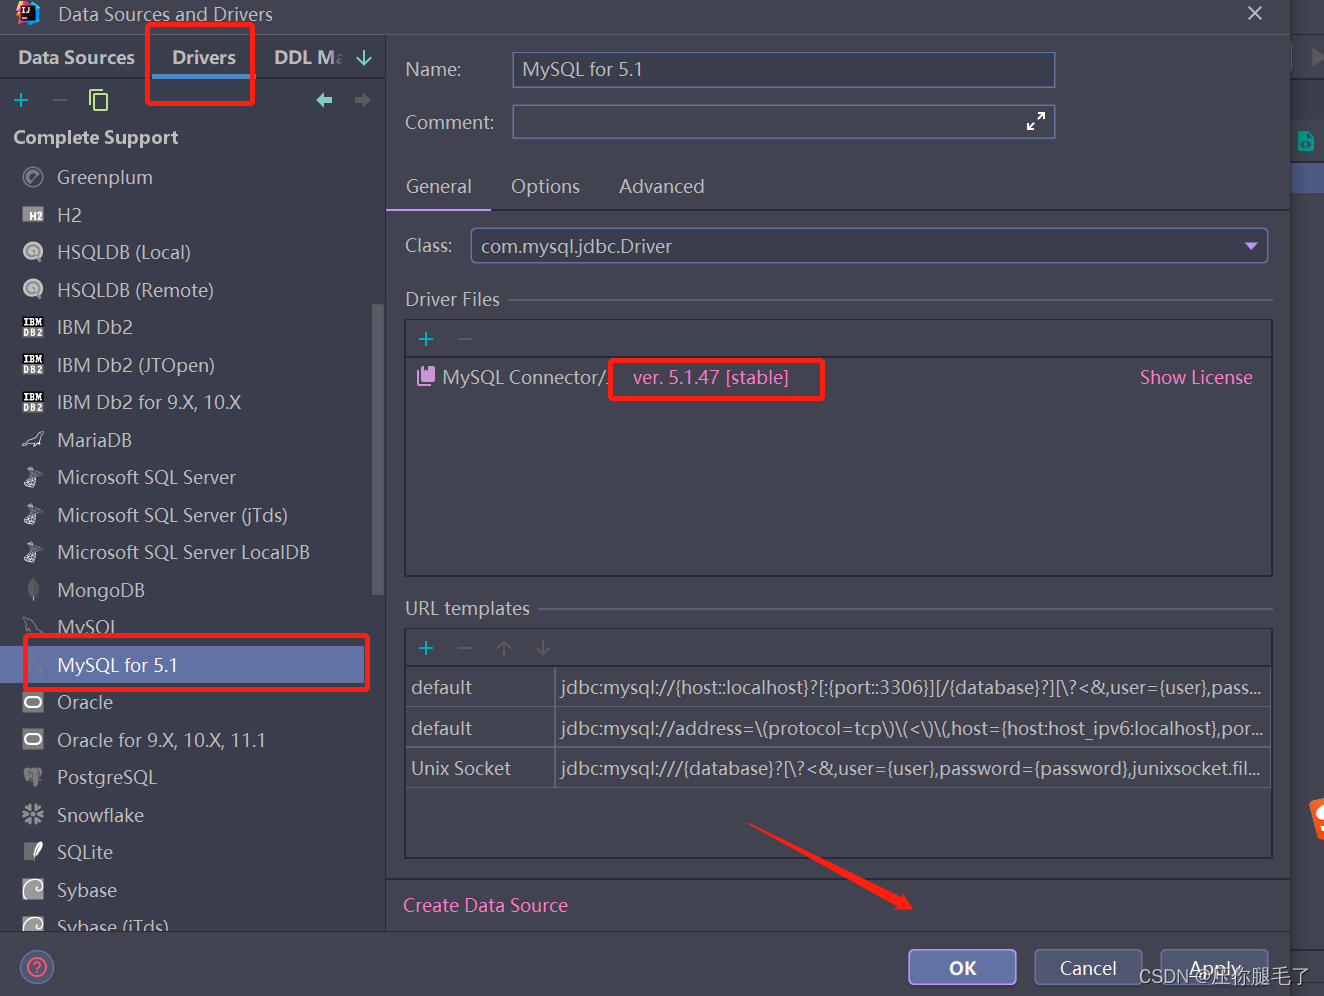Select MongoDB leaf icon
This screenshot has width=1324, height=996.
click(x=33, y=590)
